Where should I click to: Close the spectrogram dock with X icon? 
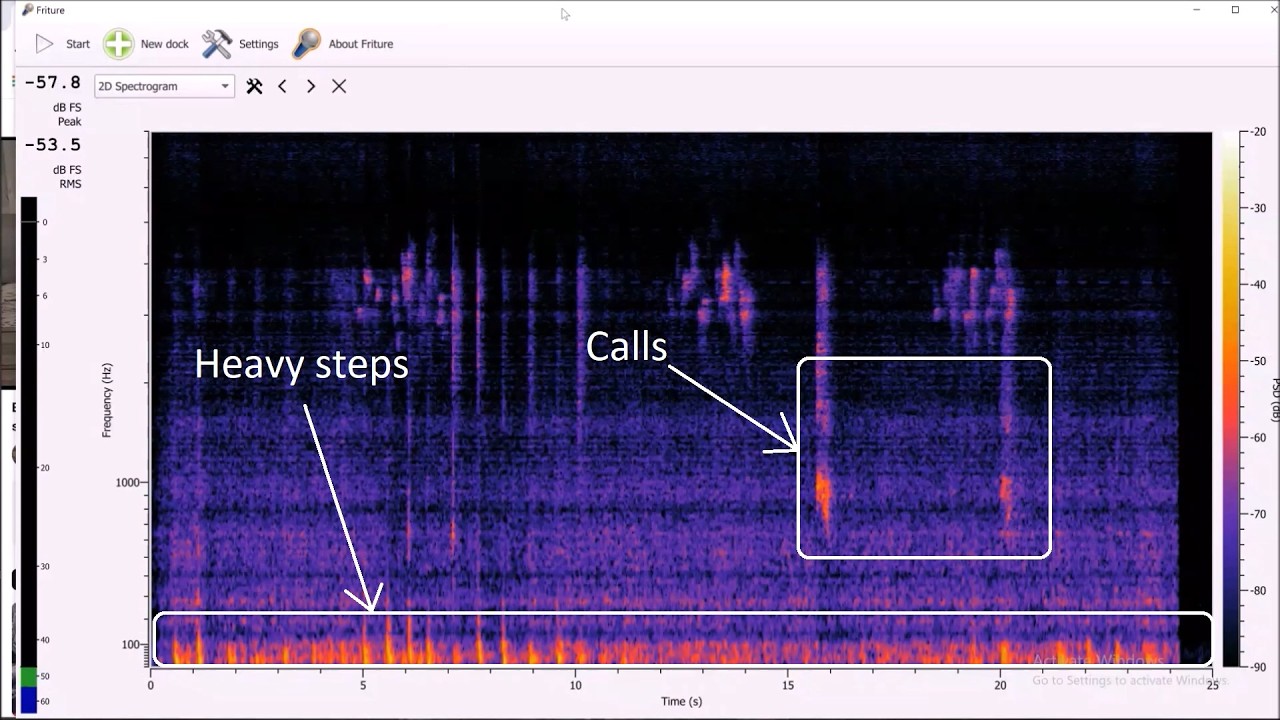339,86
